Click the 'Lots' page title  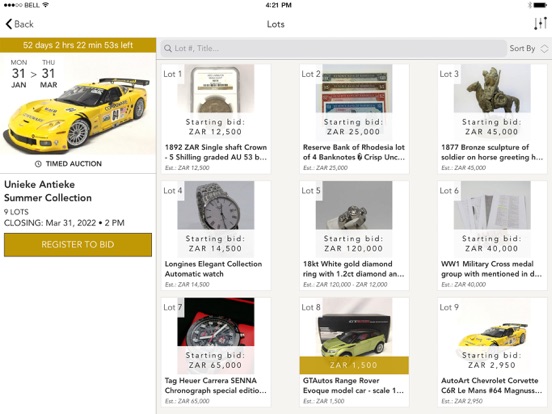[276, 24]
